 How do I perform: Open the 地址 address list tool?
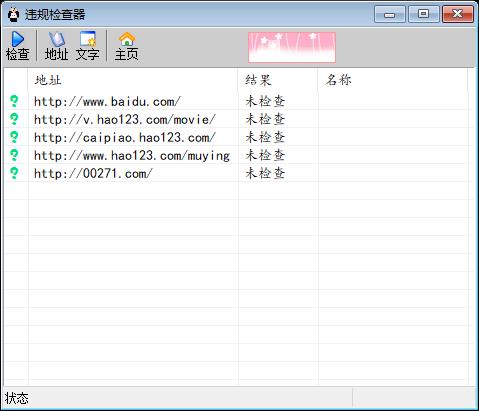tap(56, 46)
